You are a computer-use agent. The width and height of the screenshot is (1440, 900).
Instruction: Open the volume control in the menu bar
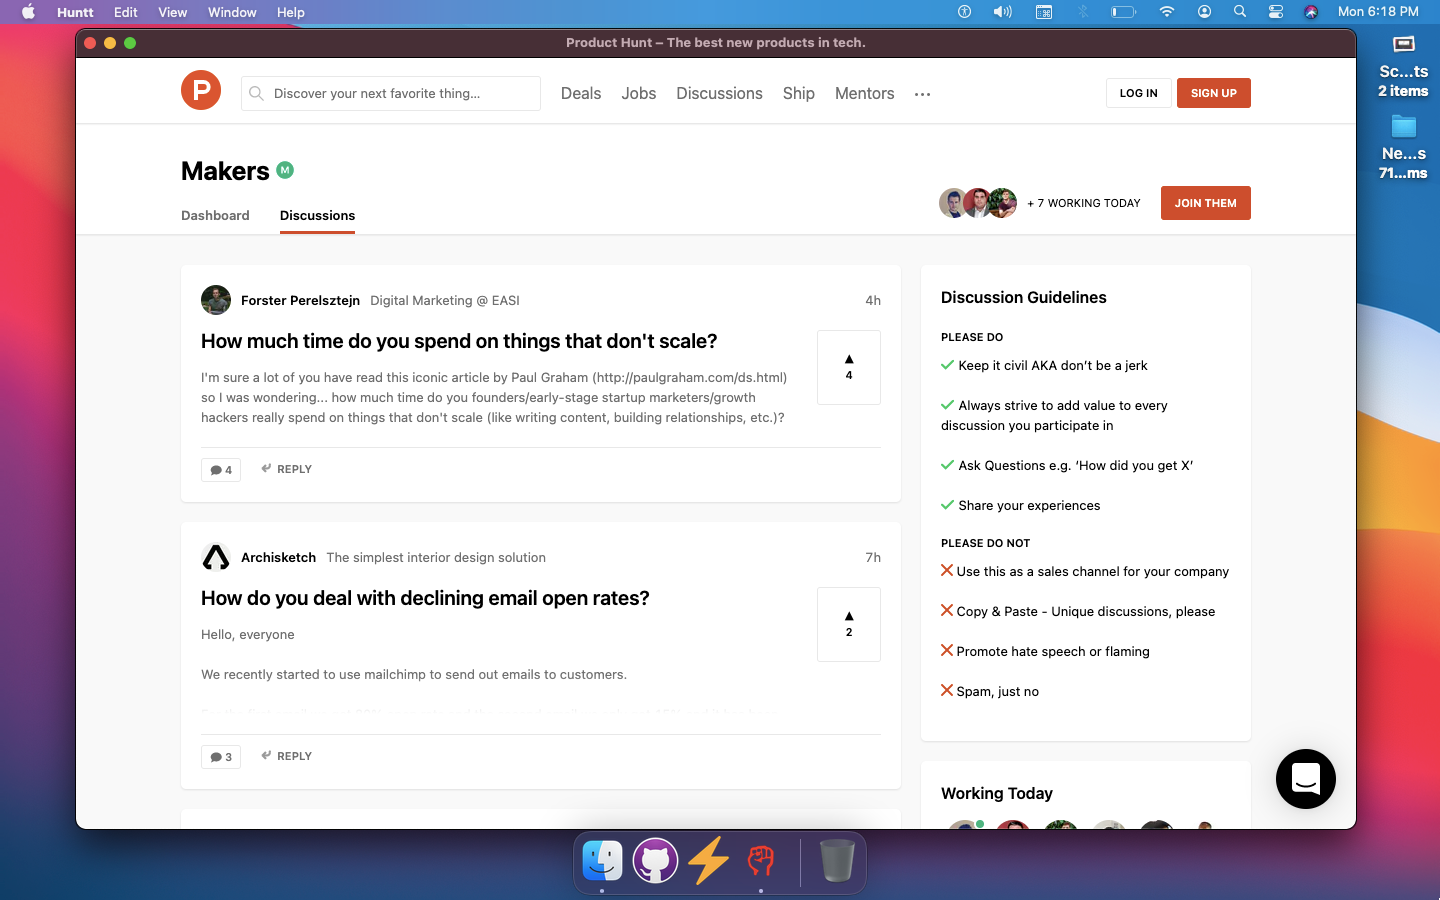(x=1003, y=12)
